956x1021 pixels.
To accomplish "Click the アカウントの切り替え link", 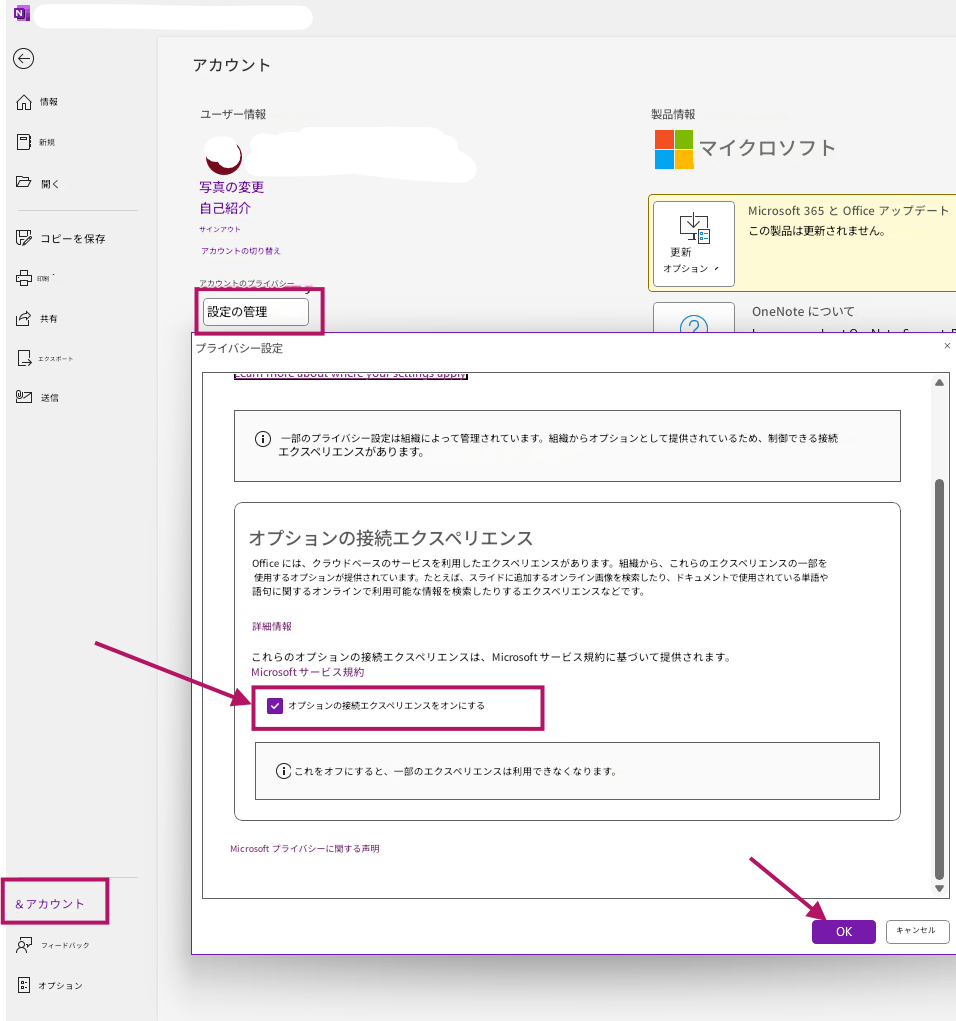I will (240, 251).
